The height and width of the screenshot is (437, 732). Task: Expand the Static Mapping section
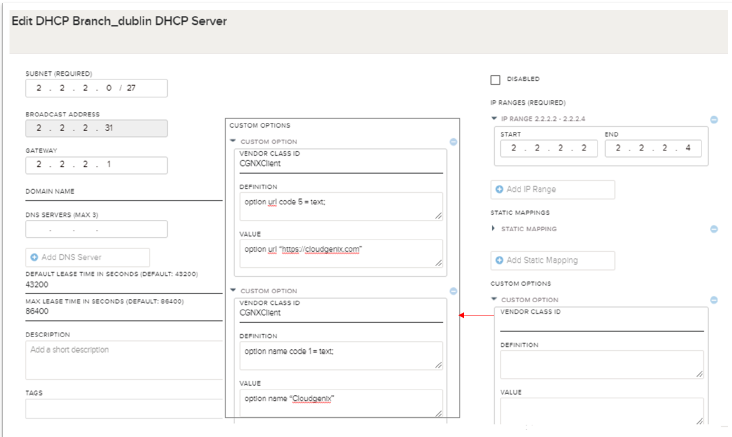pos(494,229)
